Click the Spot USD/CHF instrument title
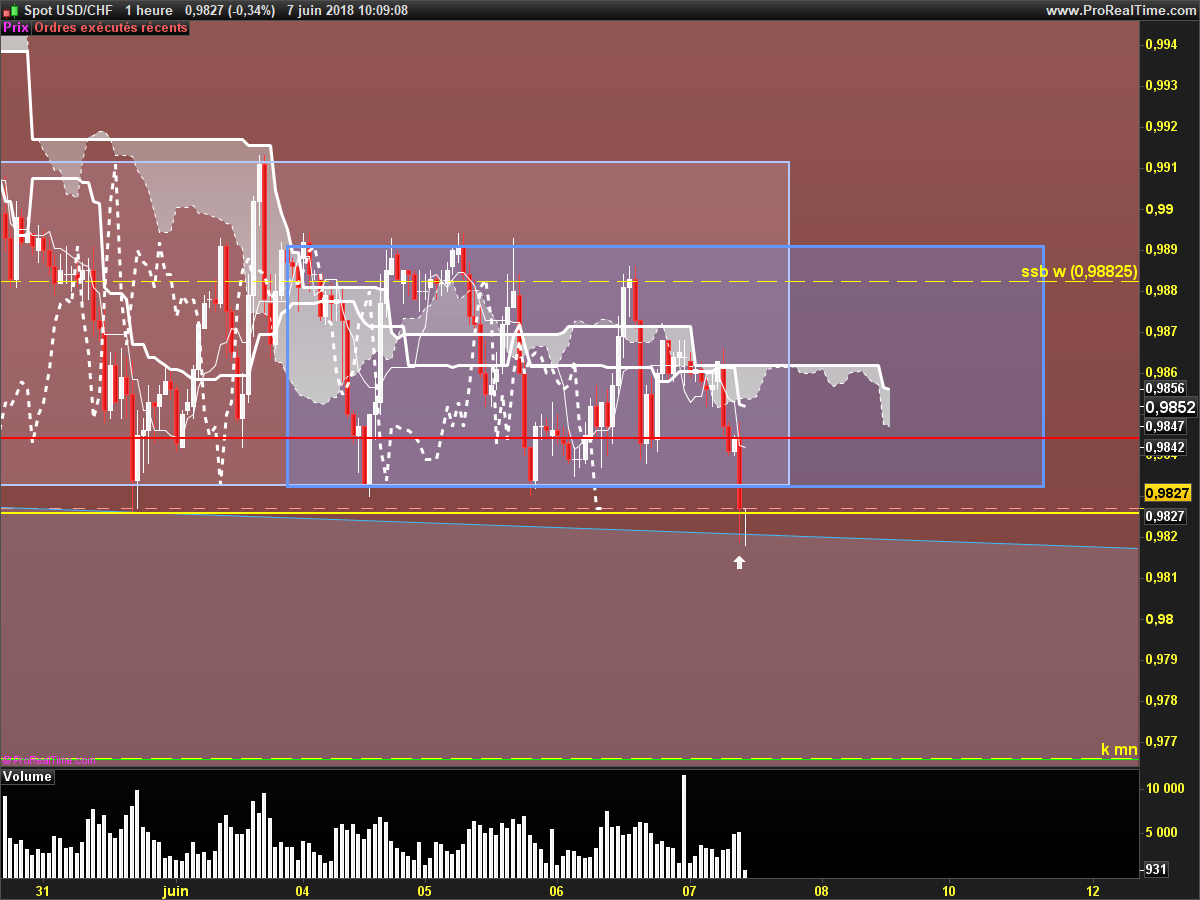The width and height of the screenshot is (1200, 900). pyautogui.click(x=67, y=10)
